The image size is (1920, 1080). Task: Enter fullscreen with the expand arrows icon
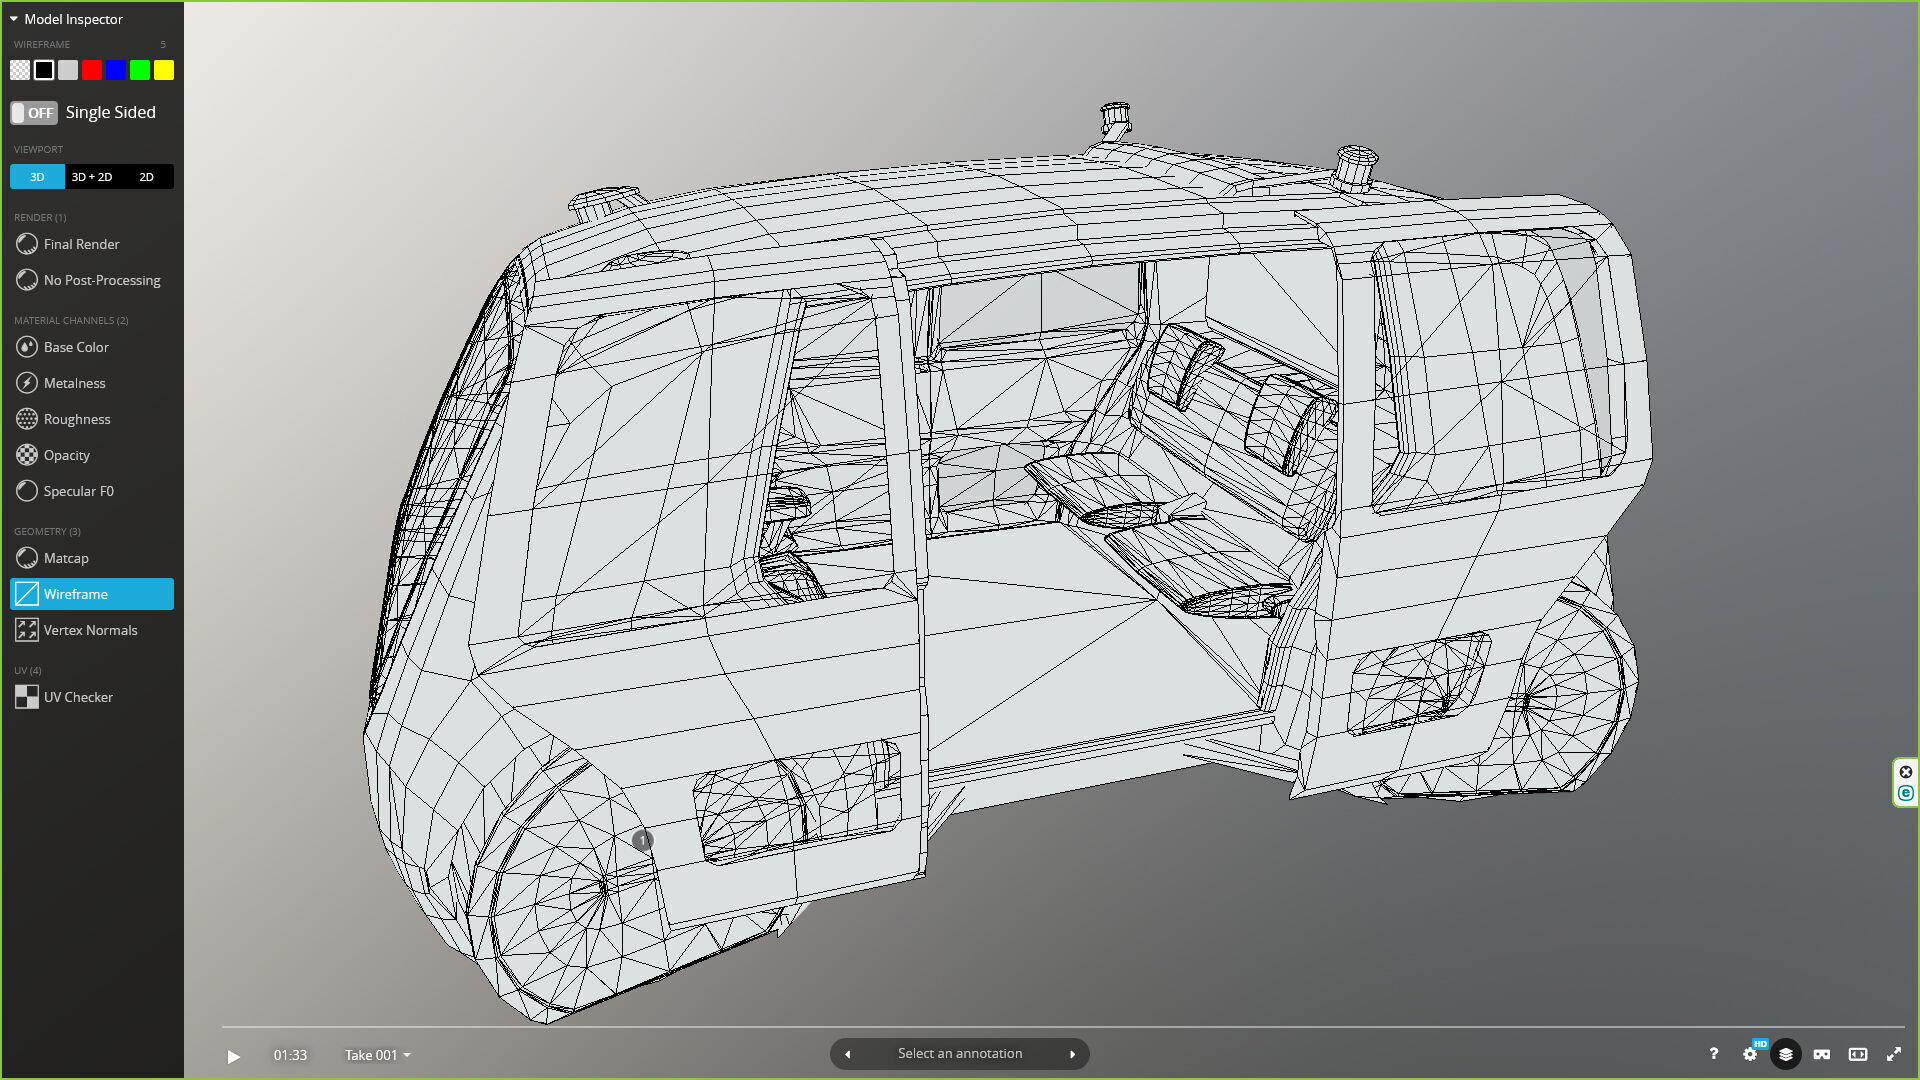click(x=1893, y=1054)
